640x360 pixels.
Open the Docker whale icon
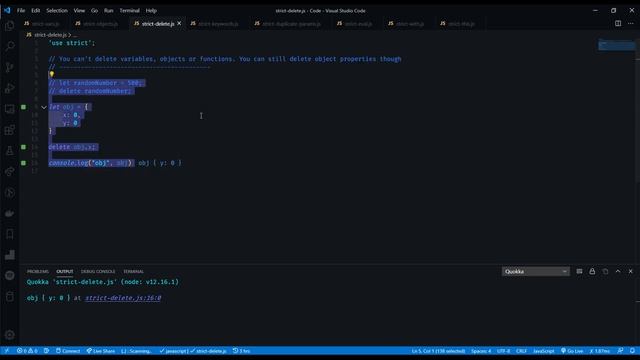click(9, 213)
